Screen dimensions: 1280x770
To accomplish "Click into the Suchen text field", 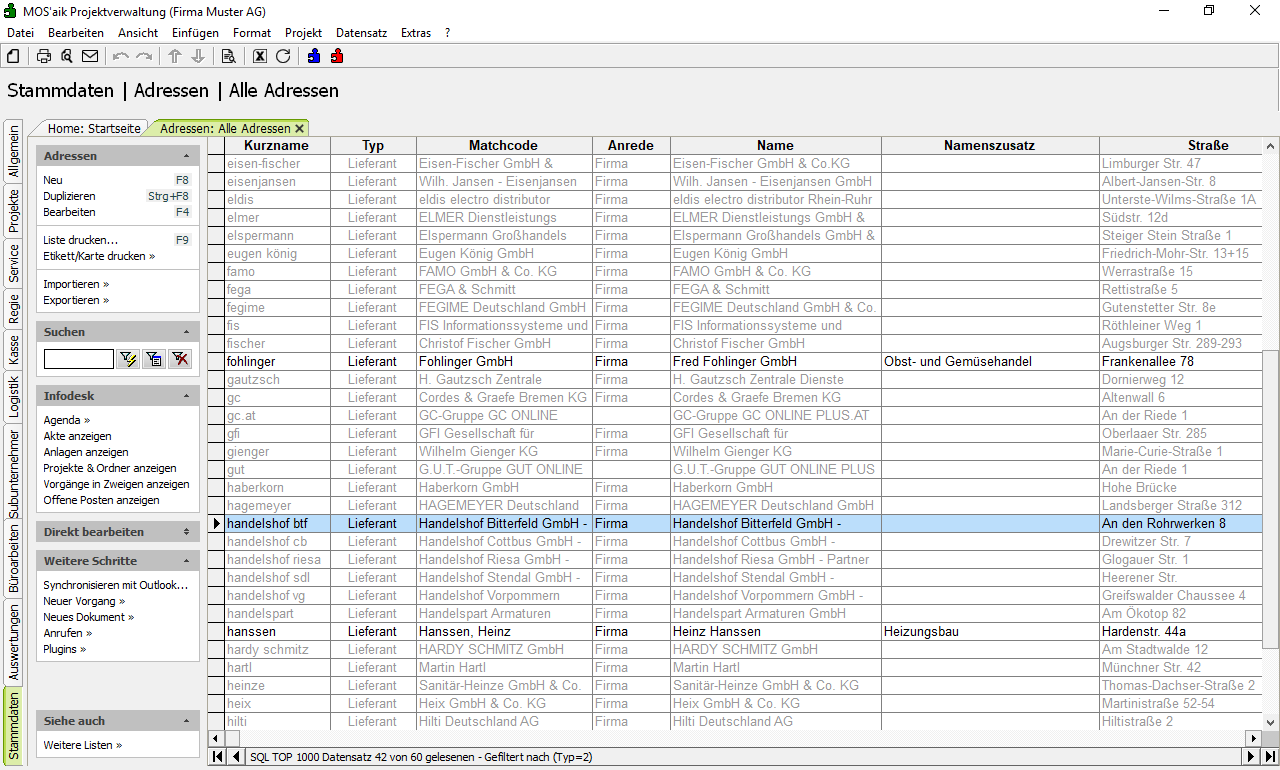I will [x=78, y=359].
